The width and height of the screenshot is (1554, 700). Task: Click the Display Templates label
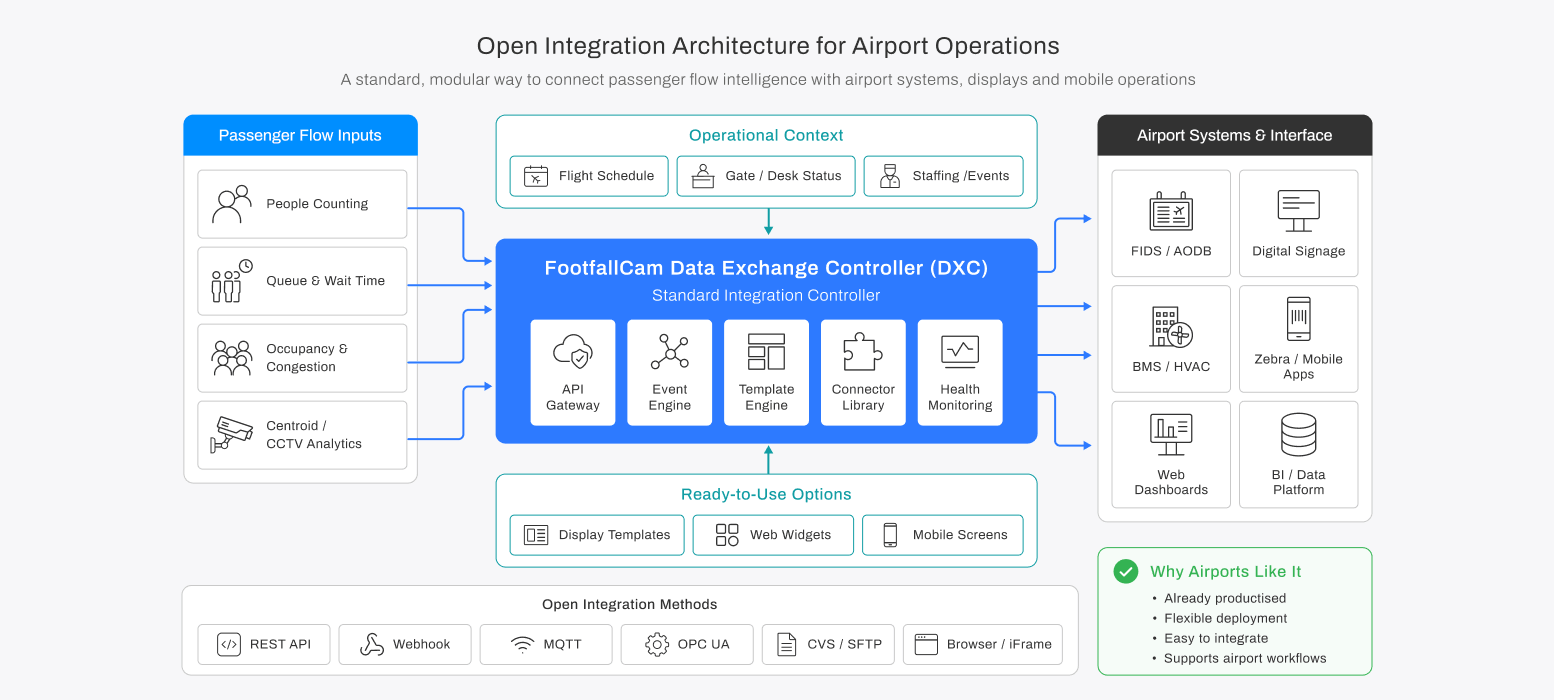point(615,535)
